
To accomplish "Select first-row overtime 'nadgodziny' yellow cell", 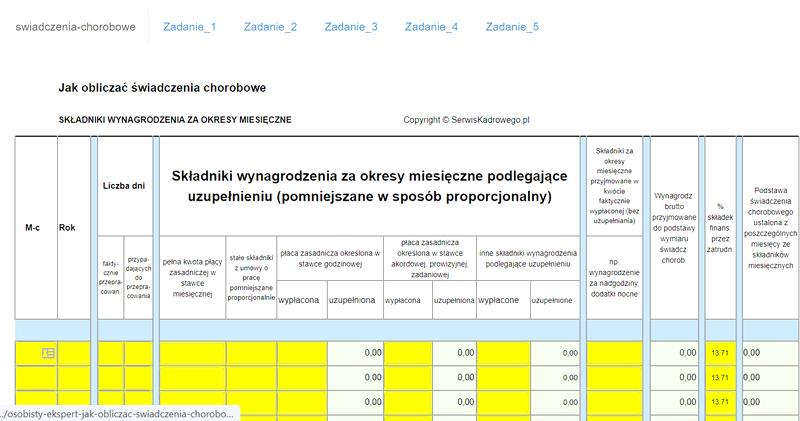I will [614, 353].
